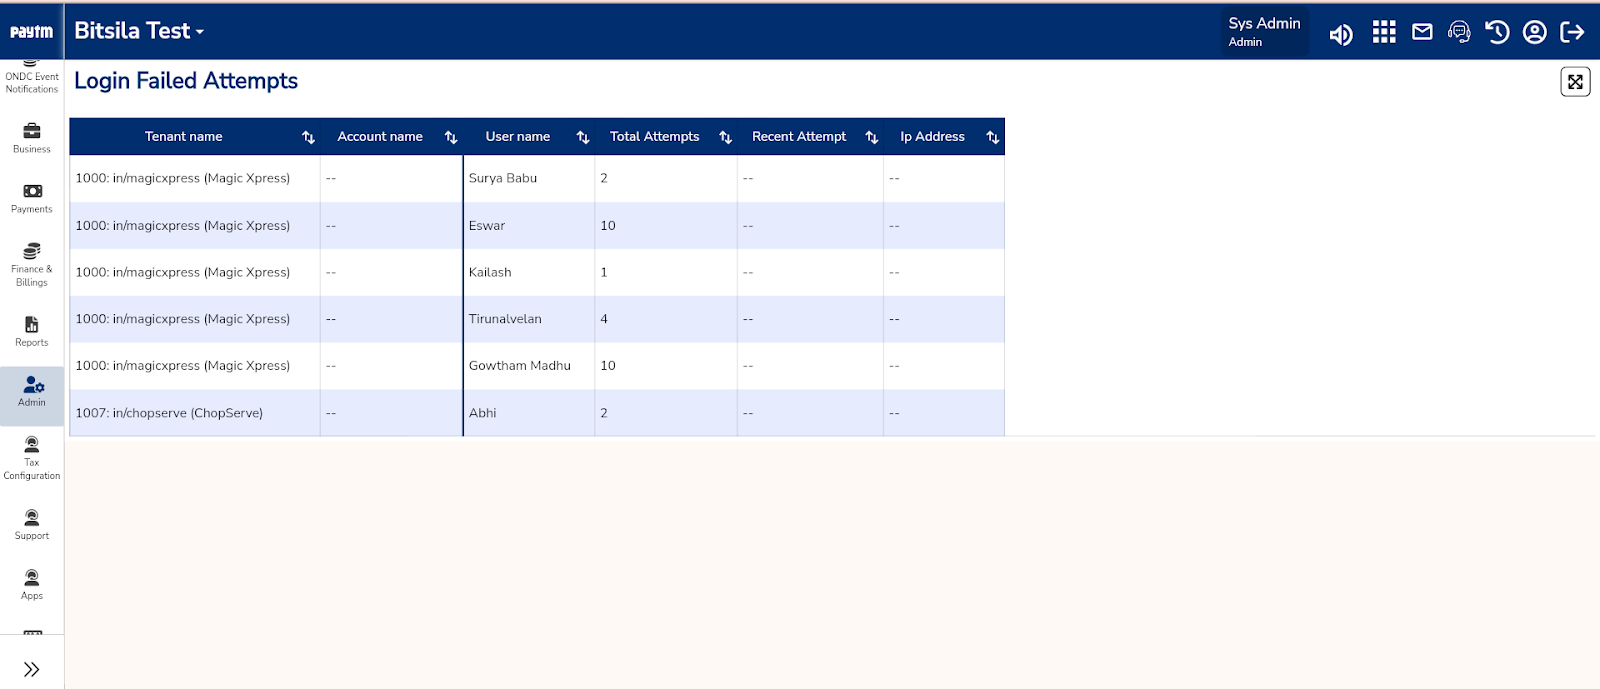Open the announcements speaker icon
This screenshot has height=689, width=1600.
[1341, 35]
